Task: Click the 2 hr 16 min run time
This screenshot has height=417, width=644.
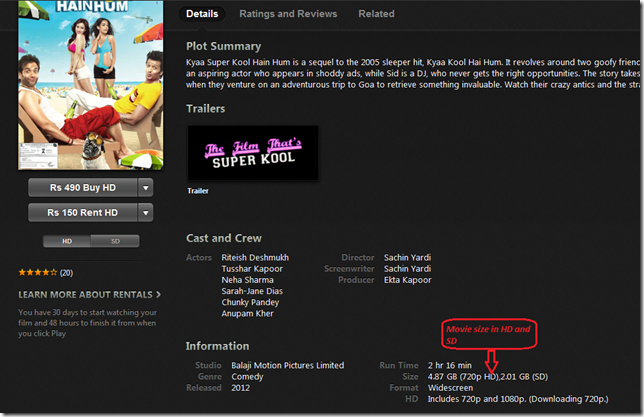Action: 450,365
